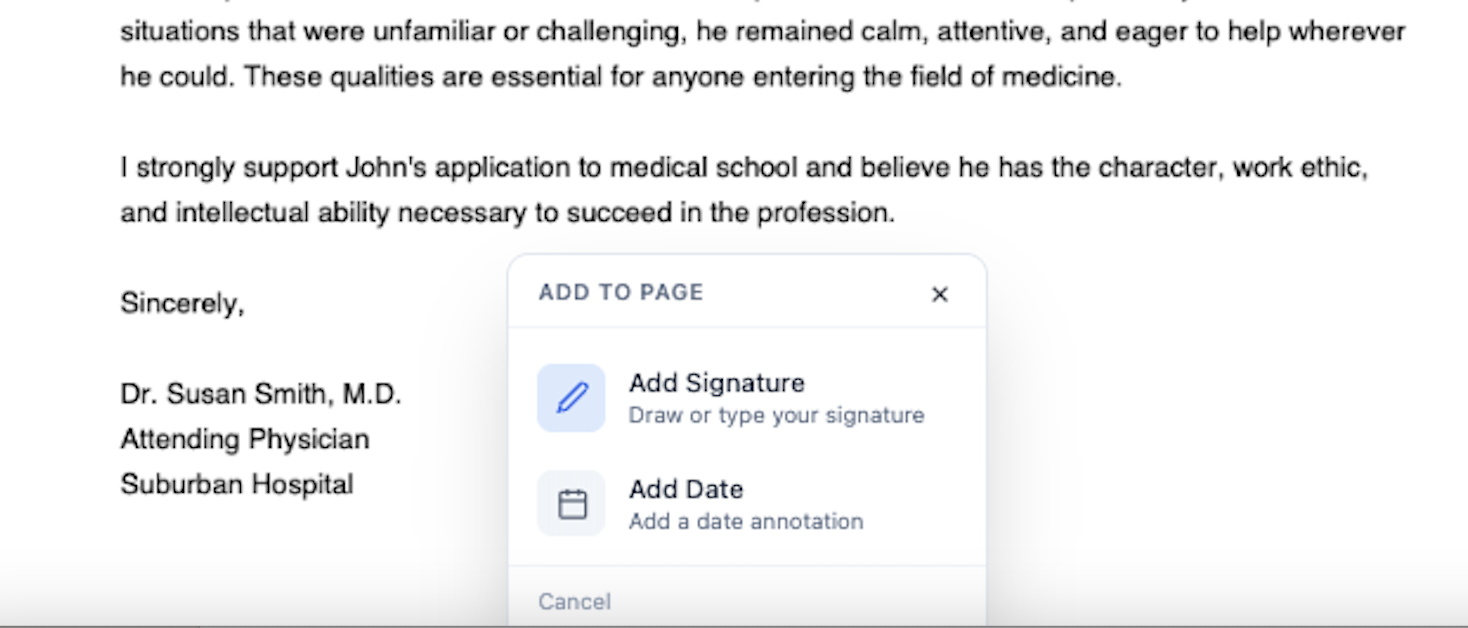Click the pencil icon for Add Signature

[x=571, y=398]
